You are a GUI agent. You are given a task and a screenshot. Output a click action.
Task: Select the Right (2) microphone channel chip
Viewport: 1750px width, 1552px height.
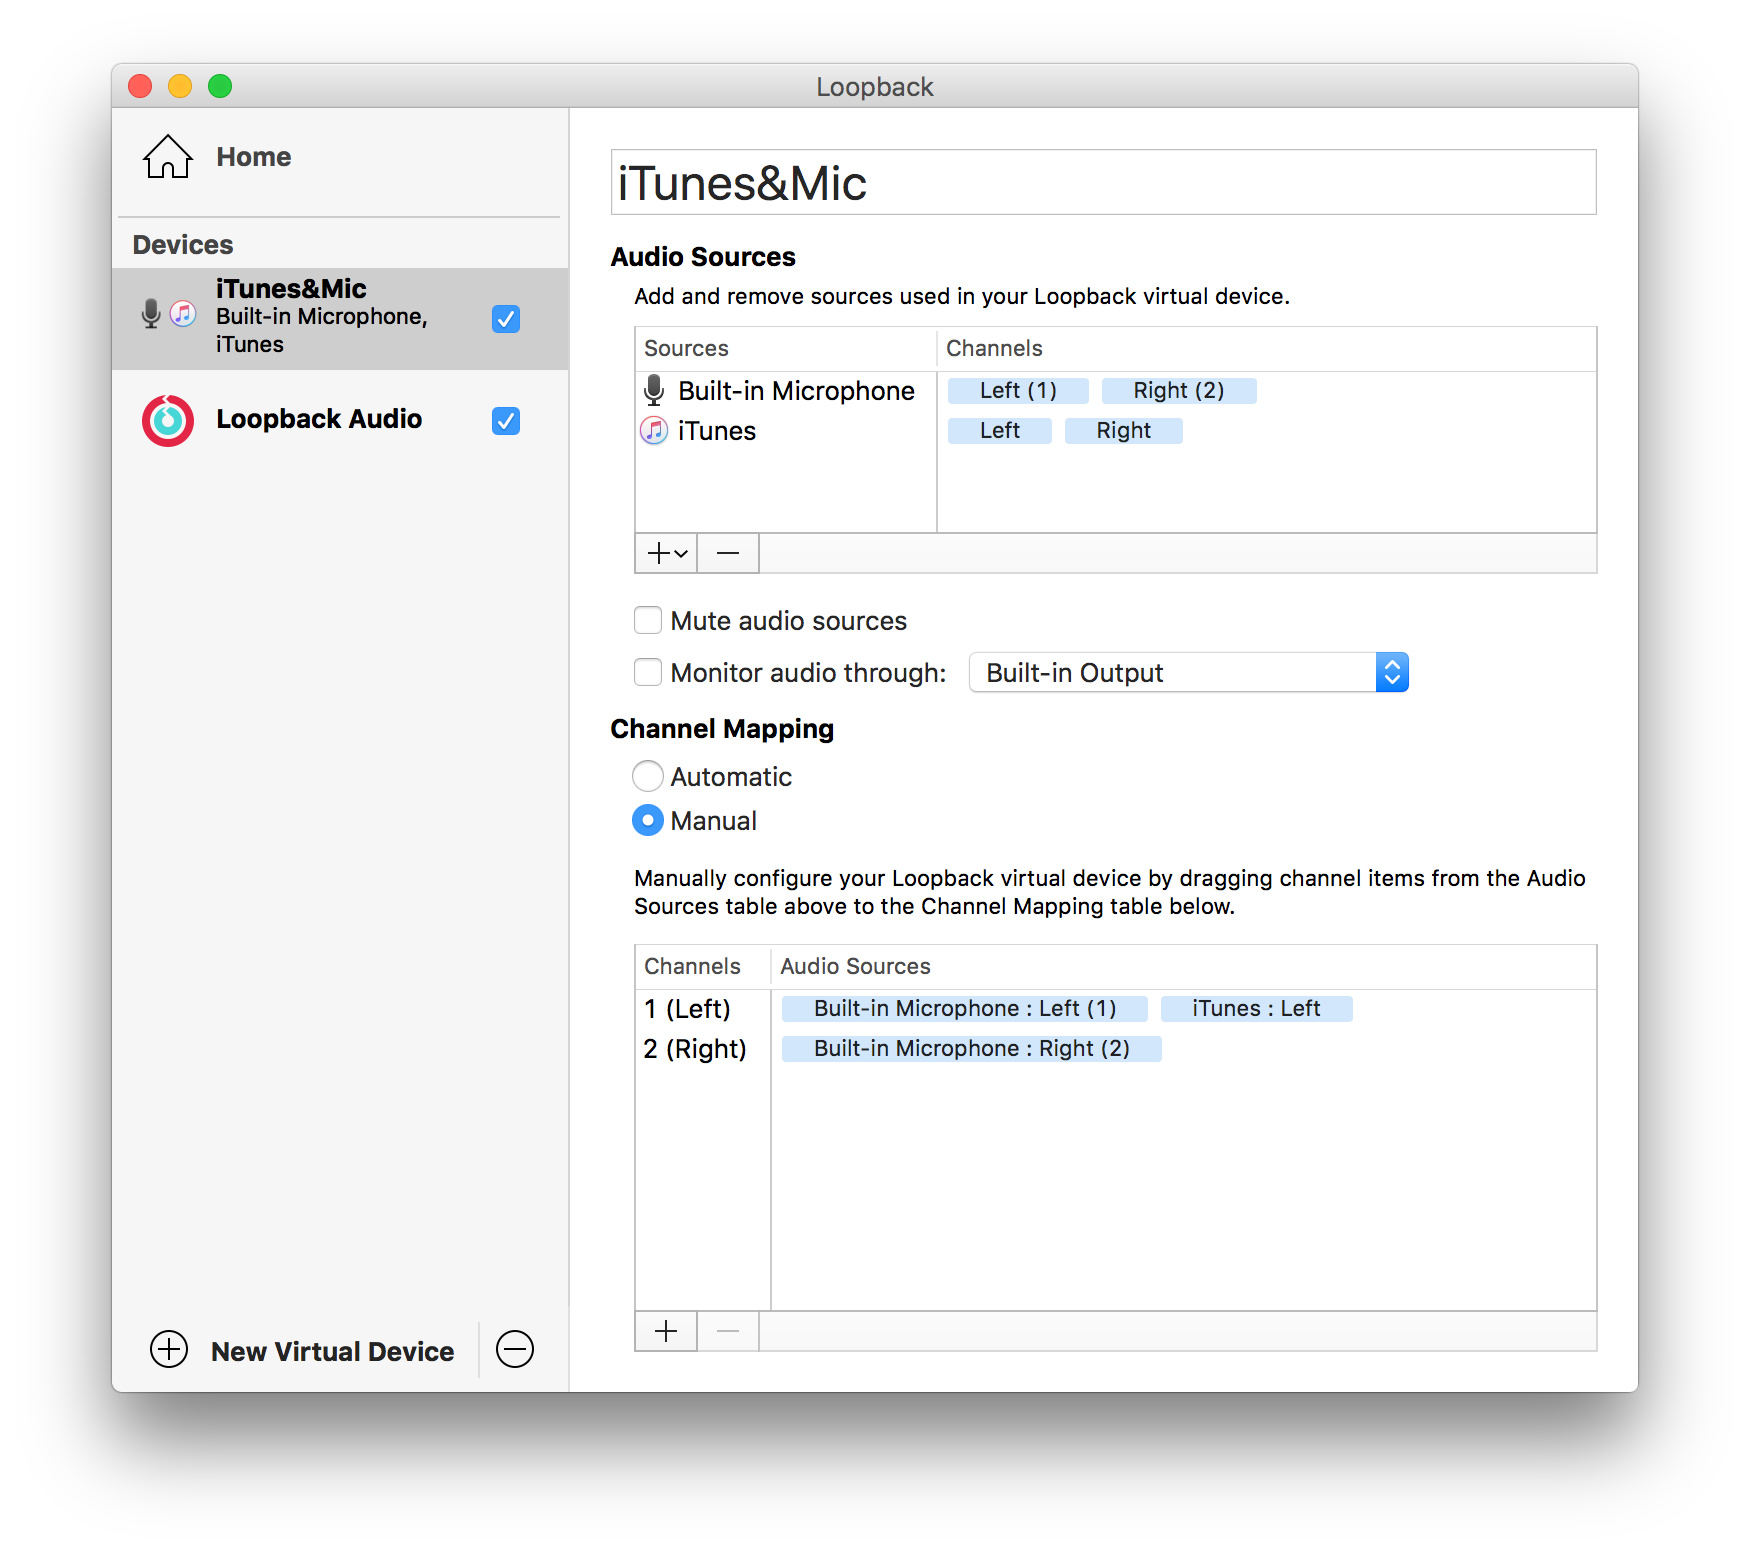pyautogui.click(x=1178, y=391)
